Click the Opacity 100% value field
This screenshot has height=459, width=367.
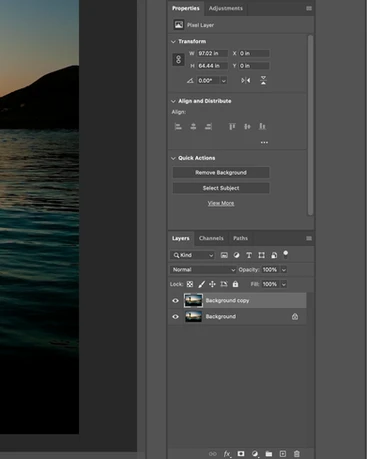(270, 270)
